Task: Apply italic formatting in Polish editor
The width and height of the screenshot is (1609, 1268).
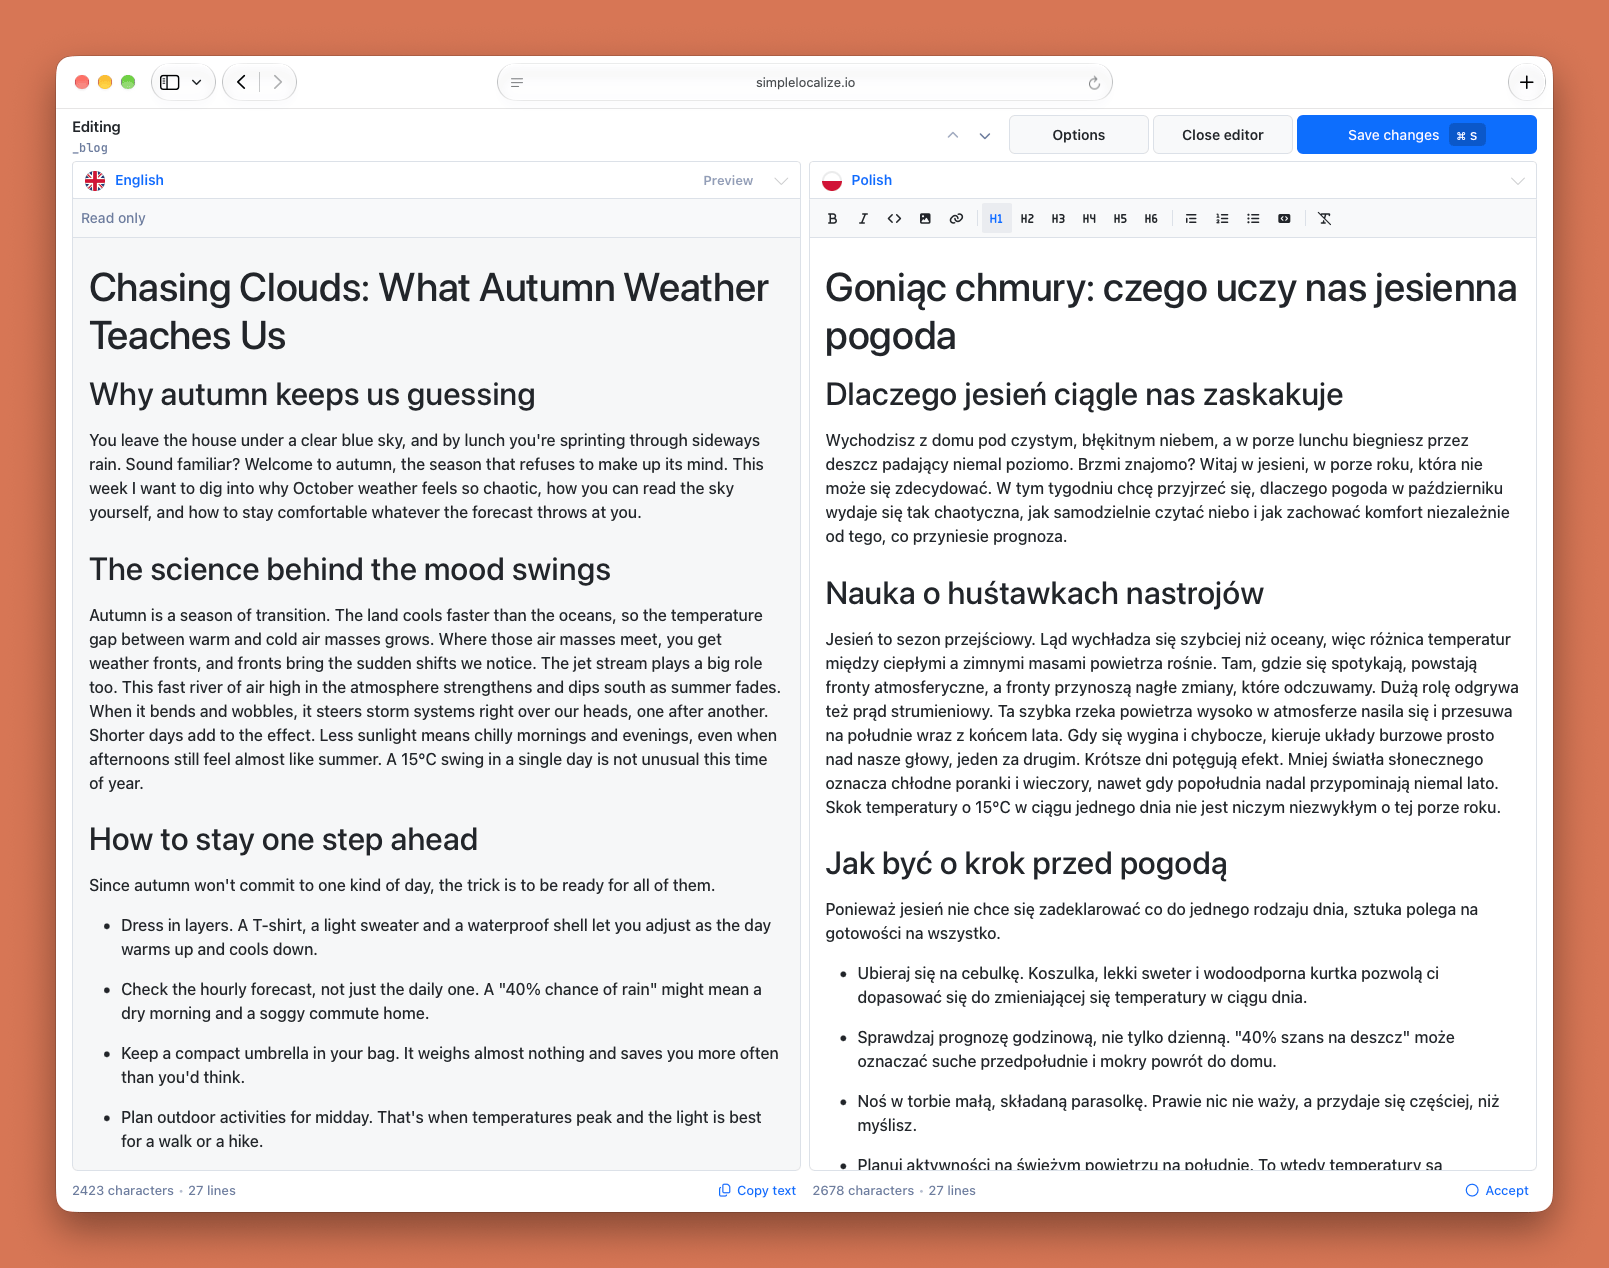Action: coord(863,218)
